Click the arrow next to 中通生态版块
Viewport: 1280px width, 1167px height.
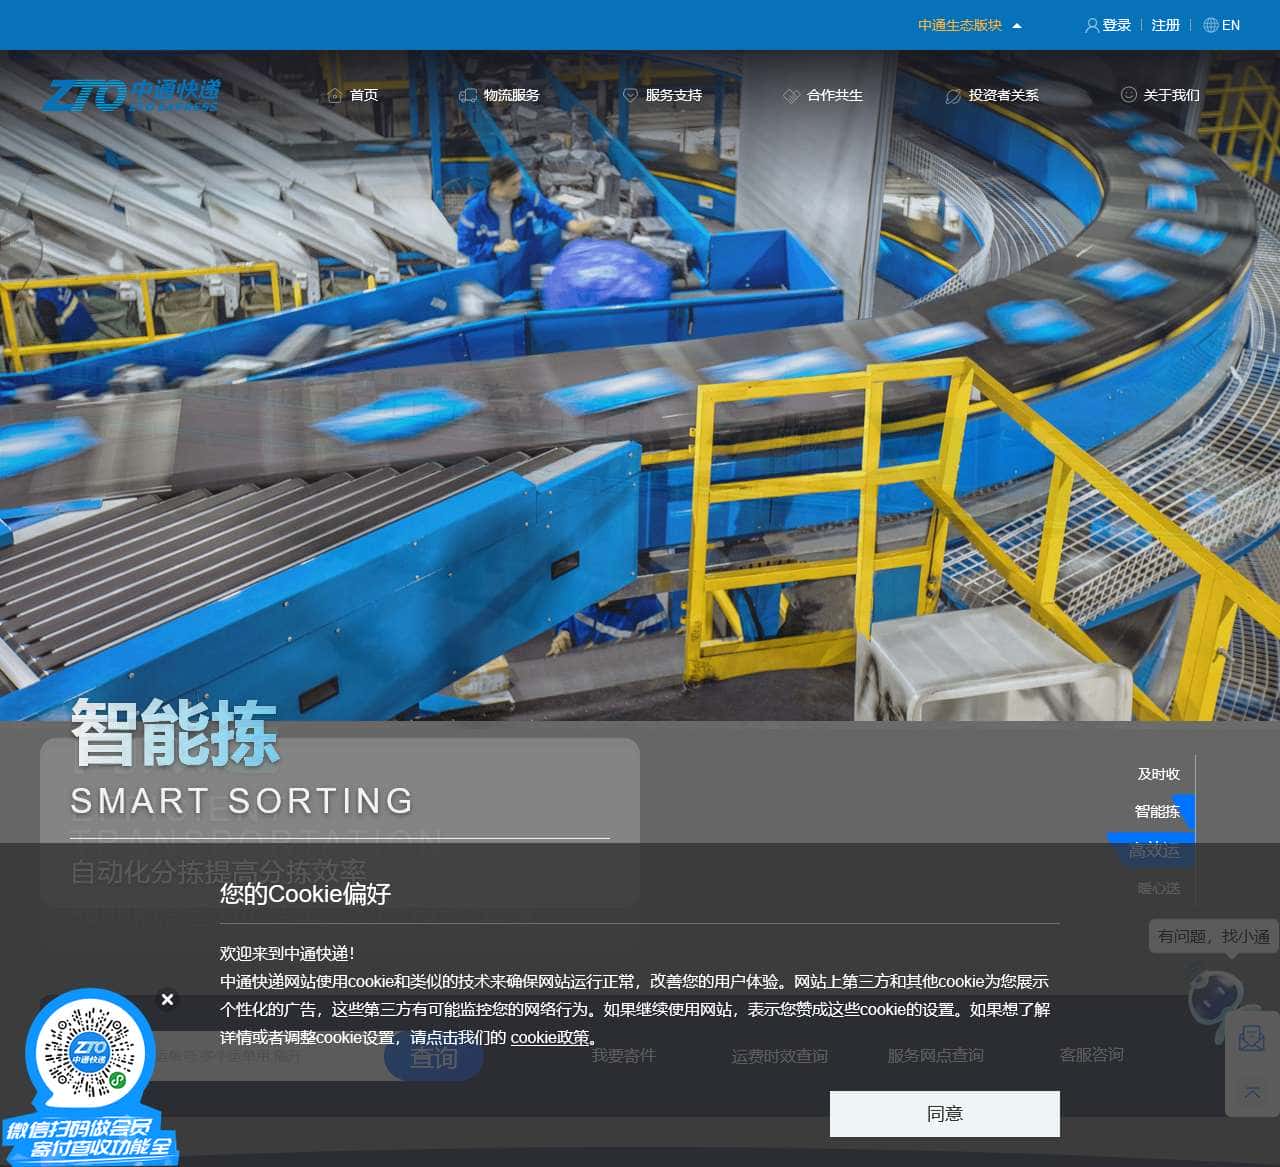(1017, 26)
